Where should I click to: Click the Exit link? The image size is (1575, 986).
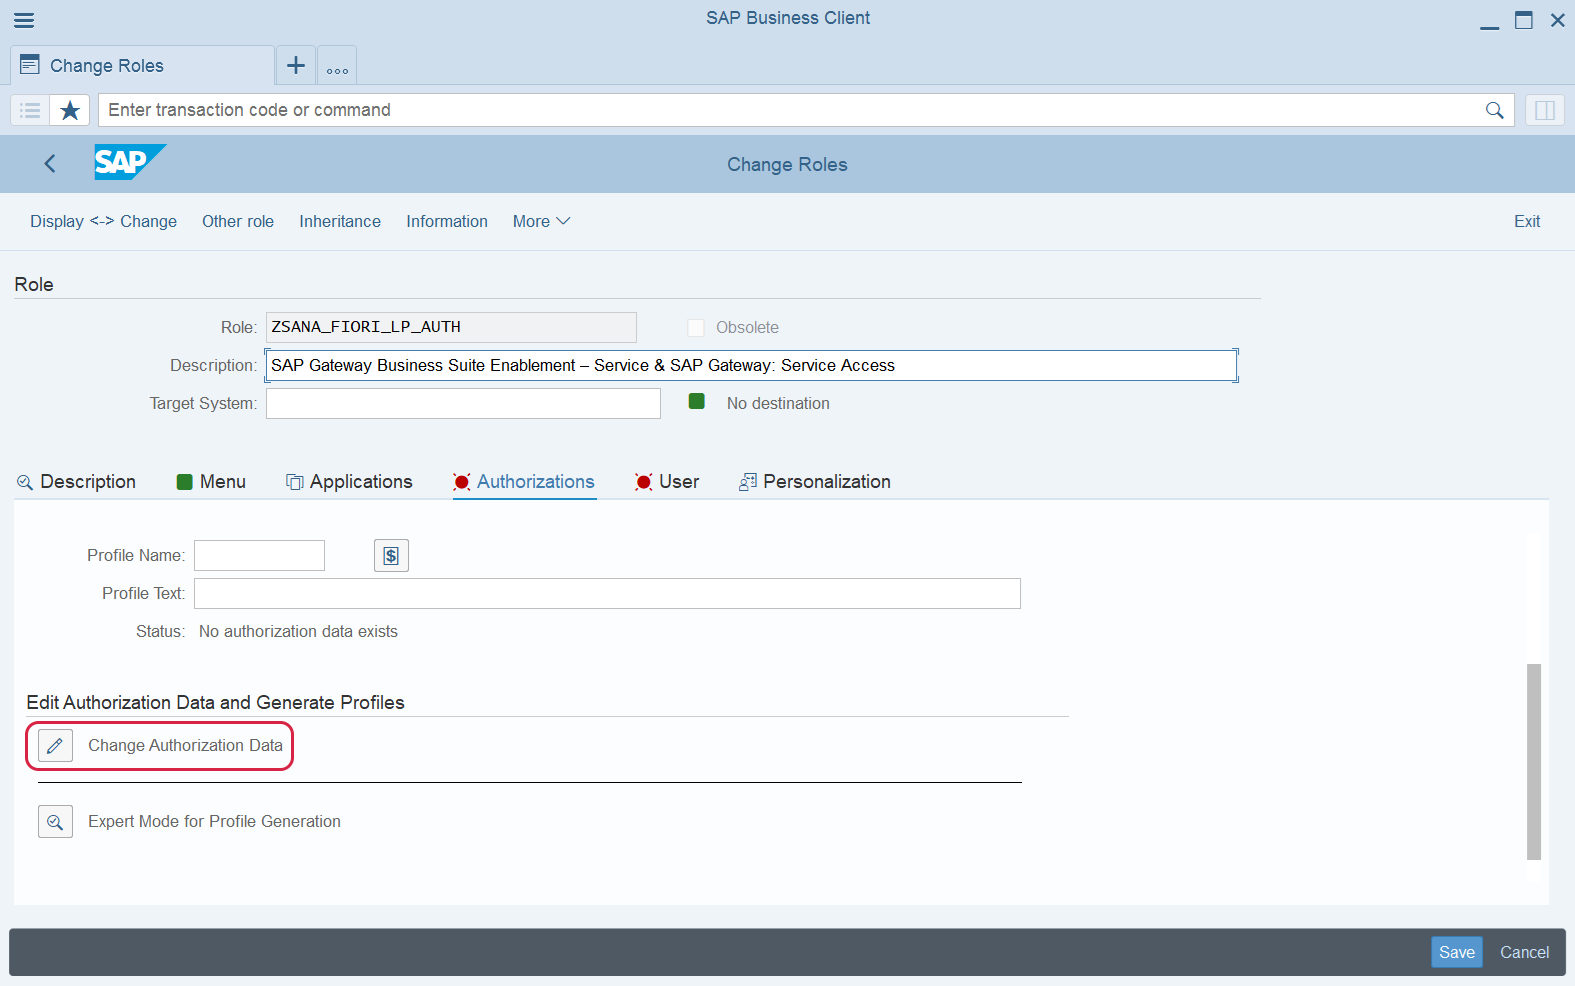[x=1527, y=222]
